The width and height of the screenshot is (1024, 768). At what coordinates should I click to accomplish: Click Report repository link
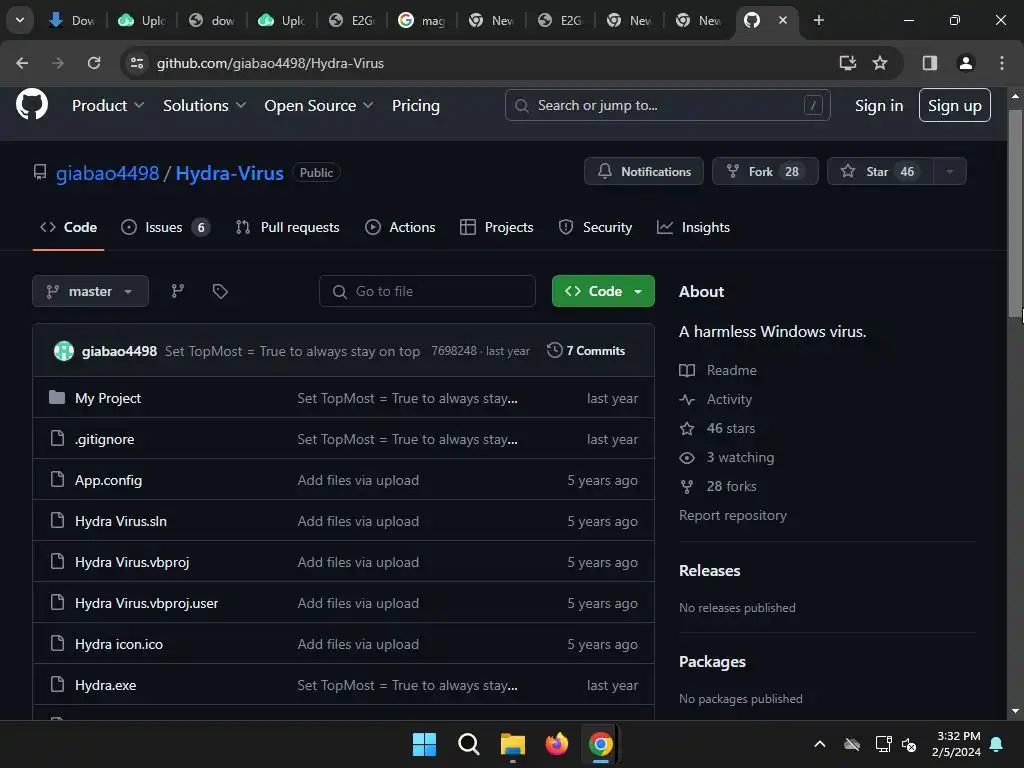point(733,515)
